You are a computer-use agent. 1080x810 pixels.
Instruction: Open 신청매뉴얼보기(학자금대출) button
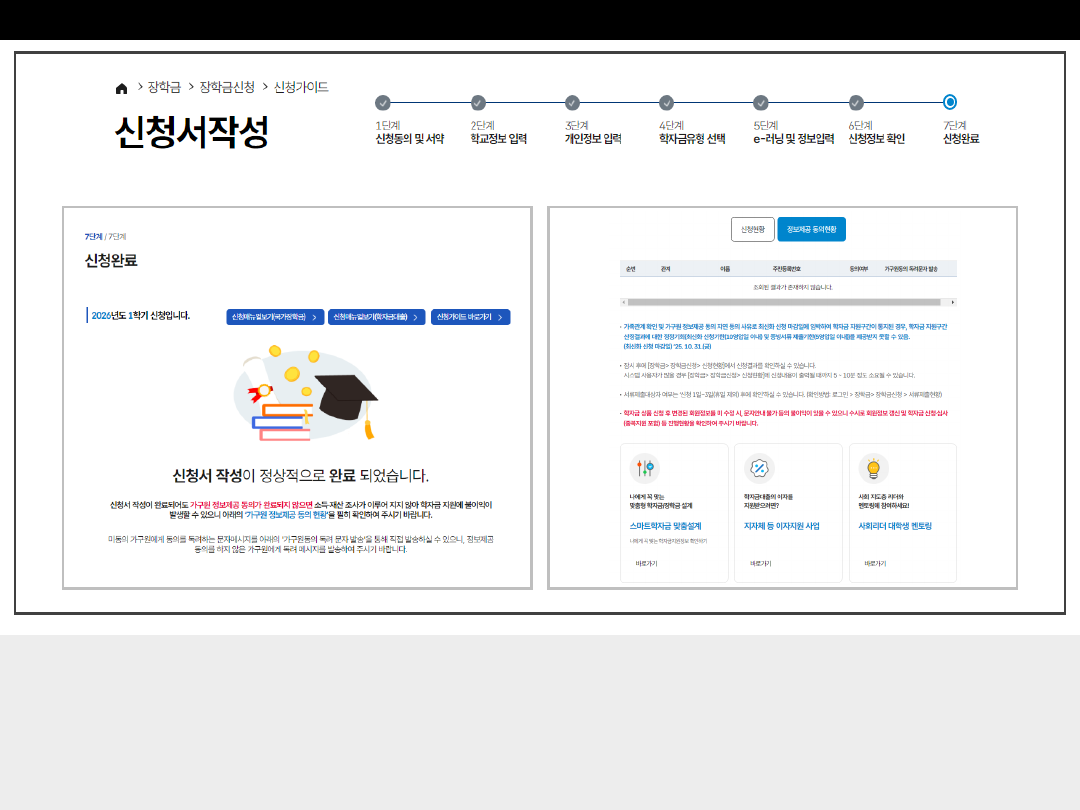[x=377, y=317]
